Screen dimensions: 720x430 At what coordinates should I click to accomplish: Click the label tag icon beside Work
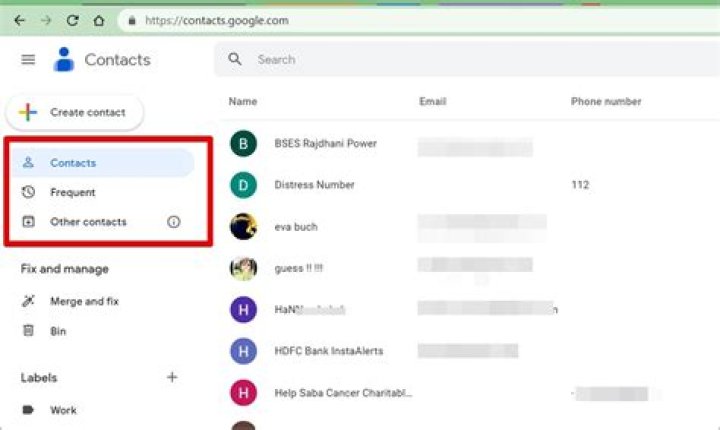(x=28, y=410)
